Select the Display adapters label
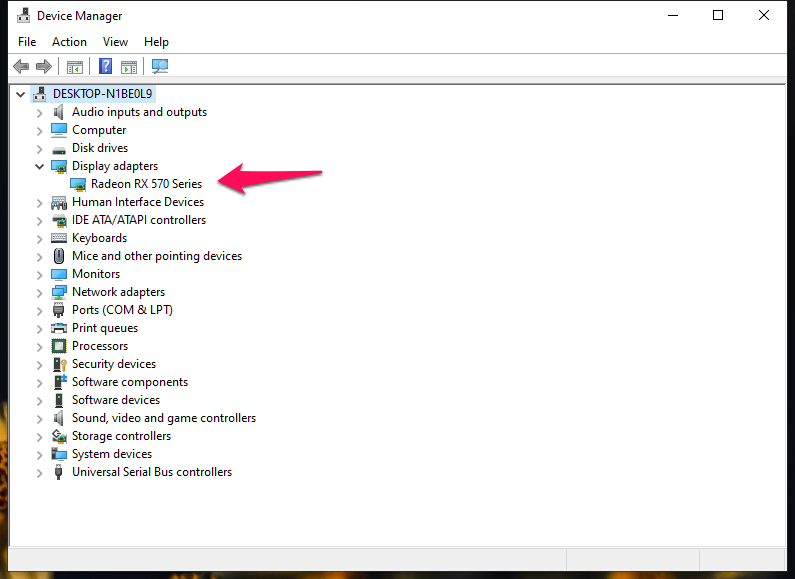 (x=115, y=166)
